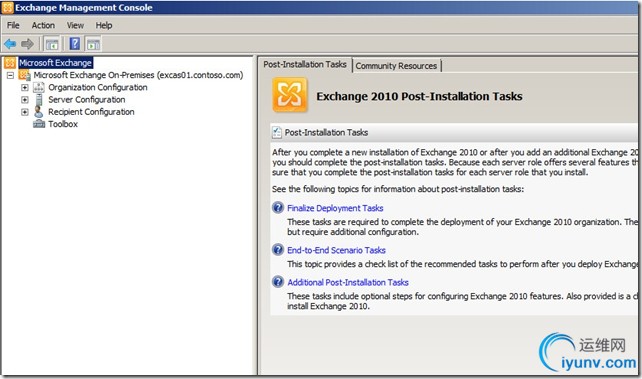Screen dimensions: 642x379
Task: Open the End-to-End Scenario Tasks link
Action: [336, 250]
